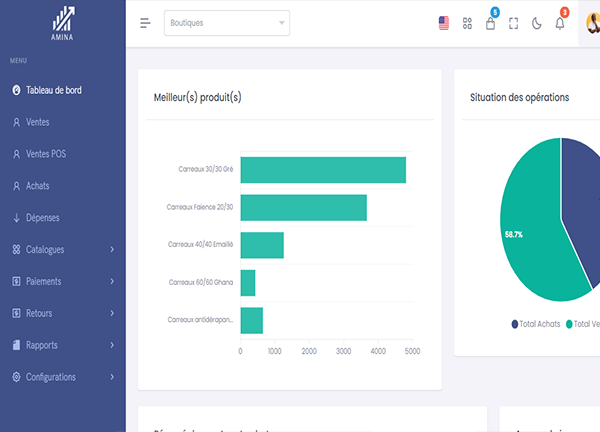
Task: Open the US flag language selector
Action: point(444,23)
